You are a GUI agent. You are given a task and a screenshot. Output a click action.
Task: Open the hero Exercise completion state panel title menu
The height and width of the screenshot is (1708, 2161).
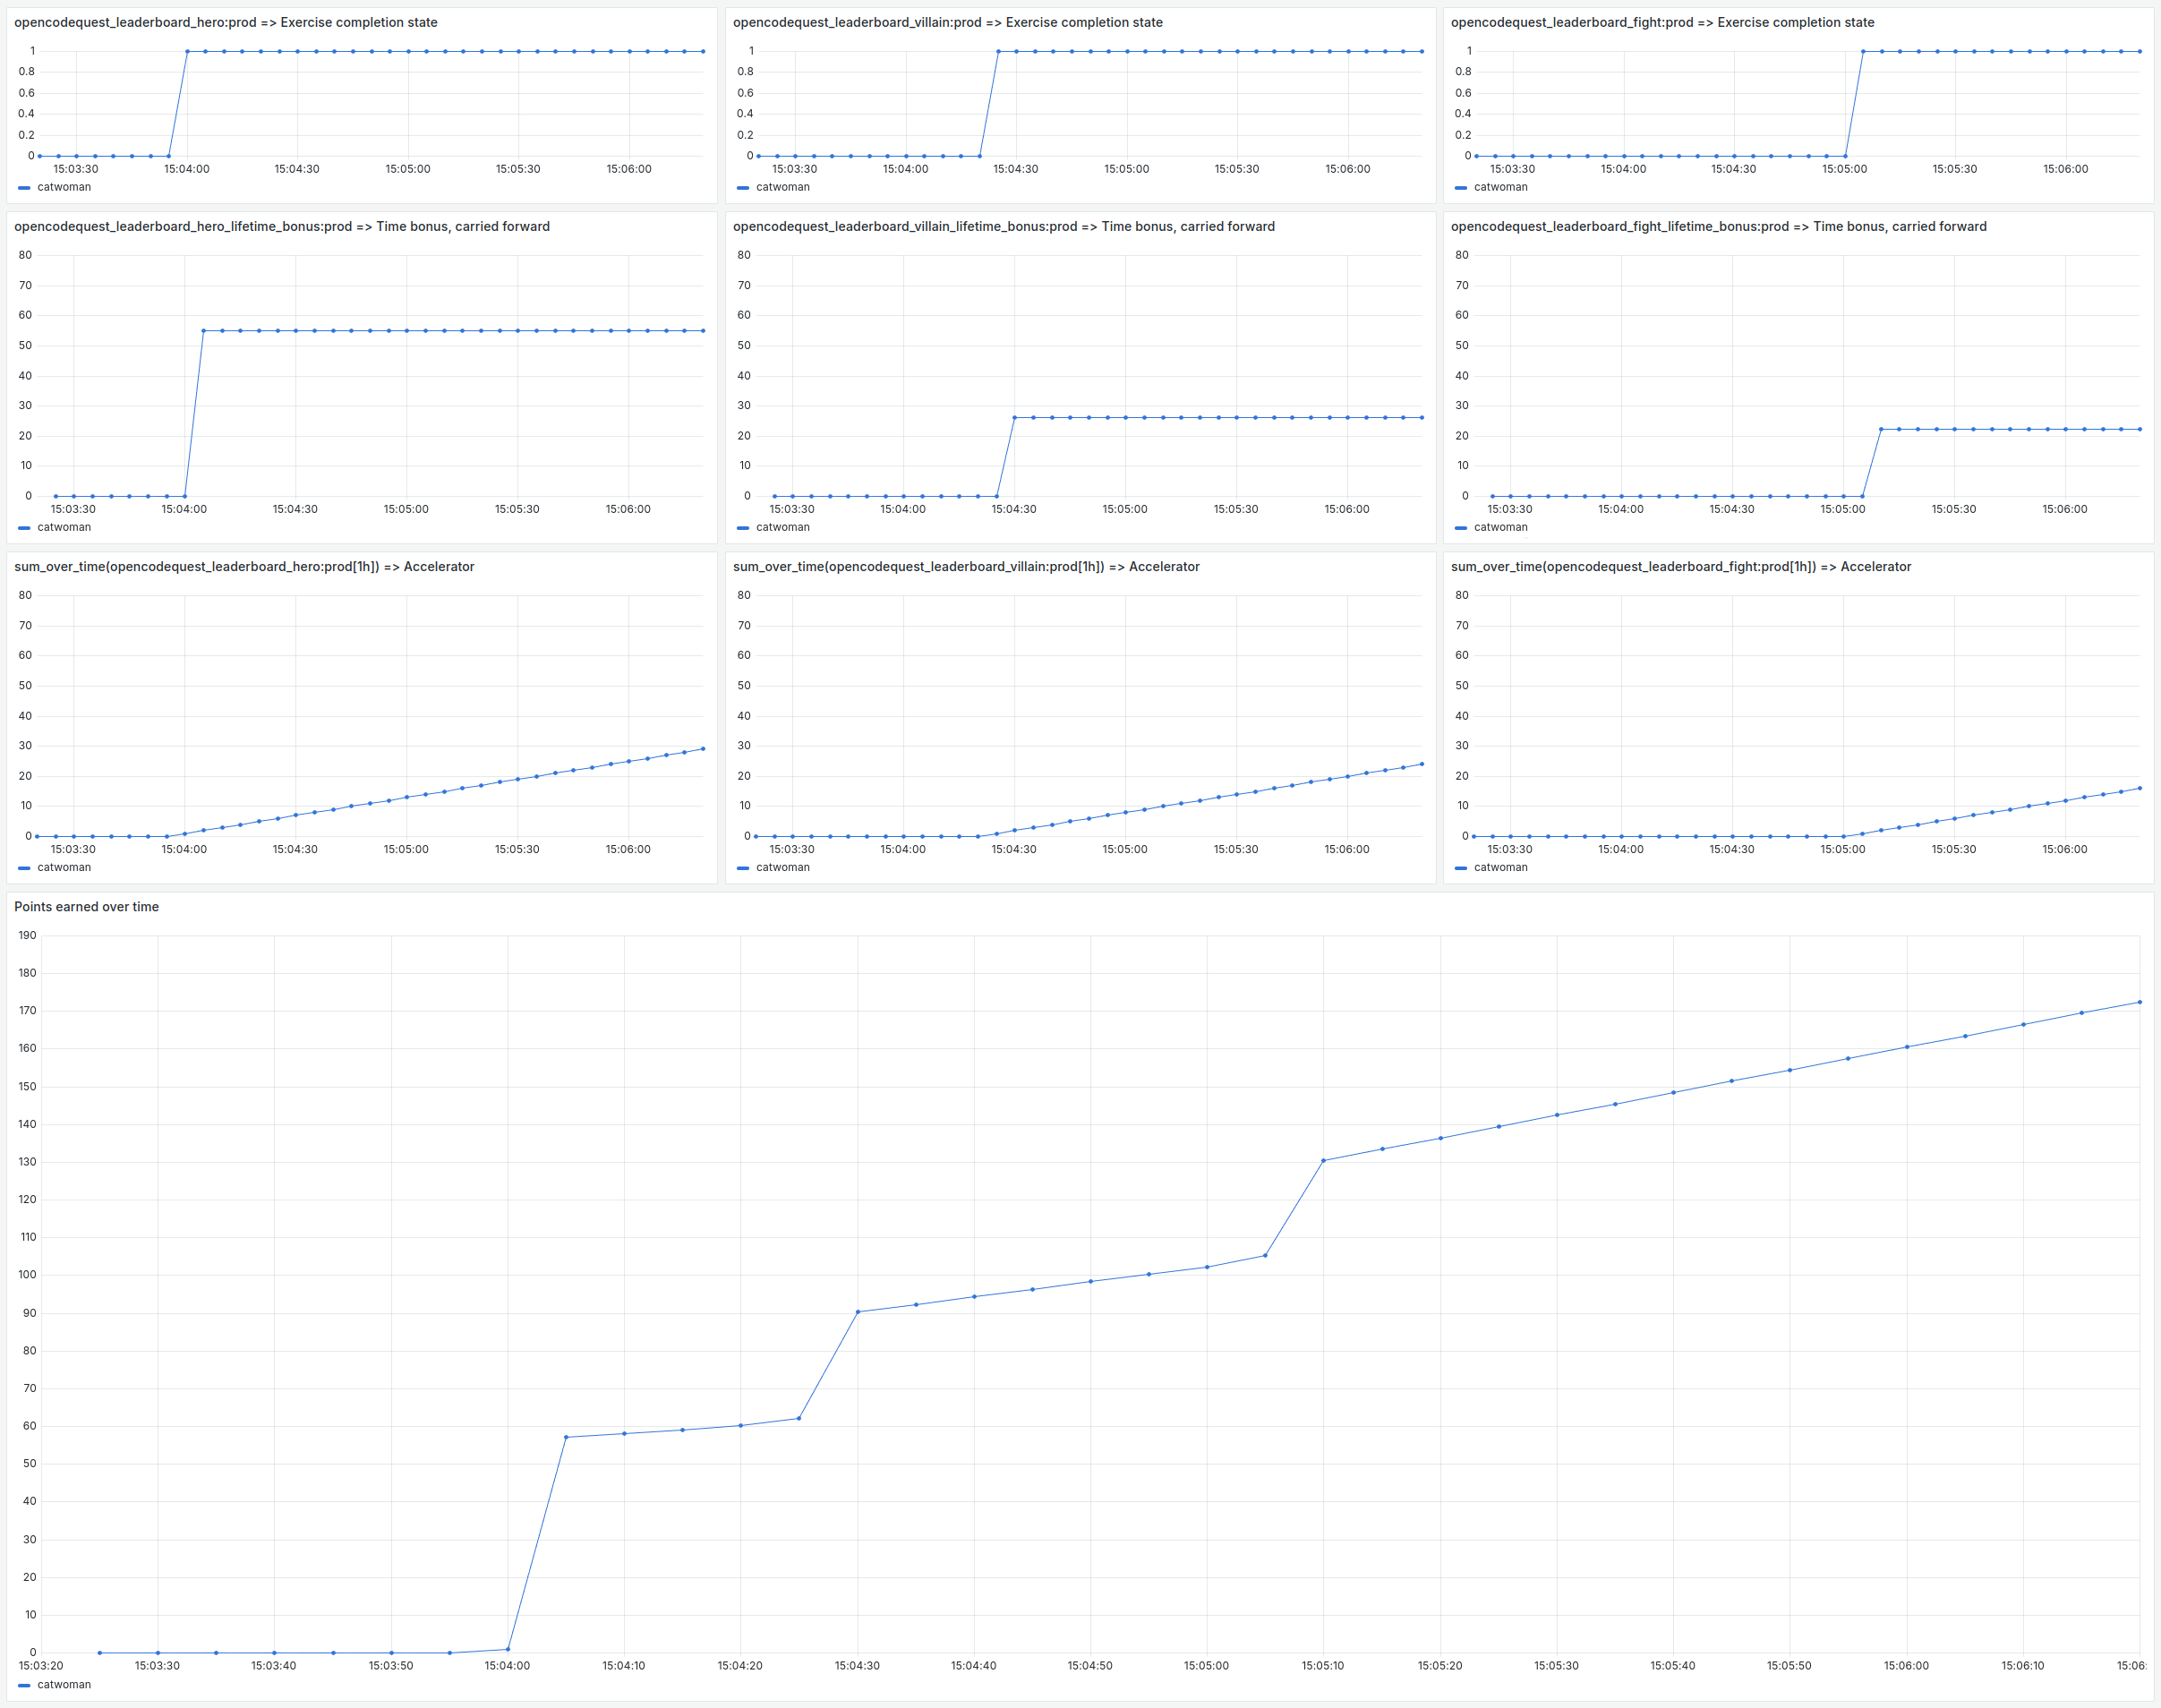tap(225, 22)
